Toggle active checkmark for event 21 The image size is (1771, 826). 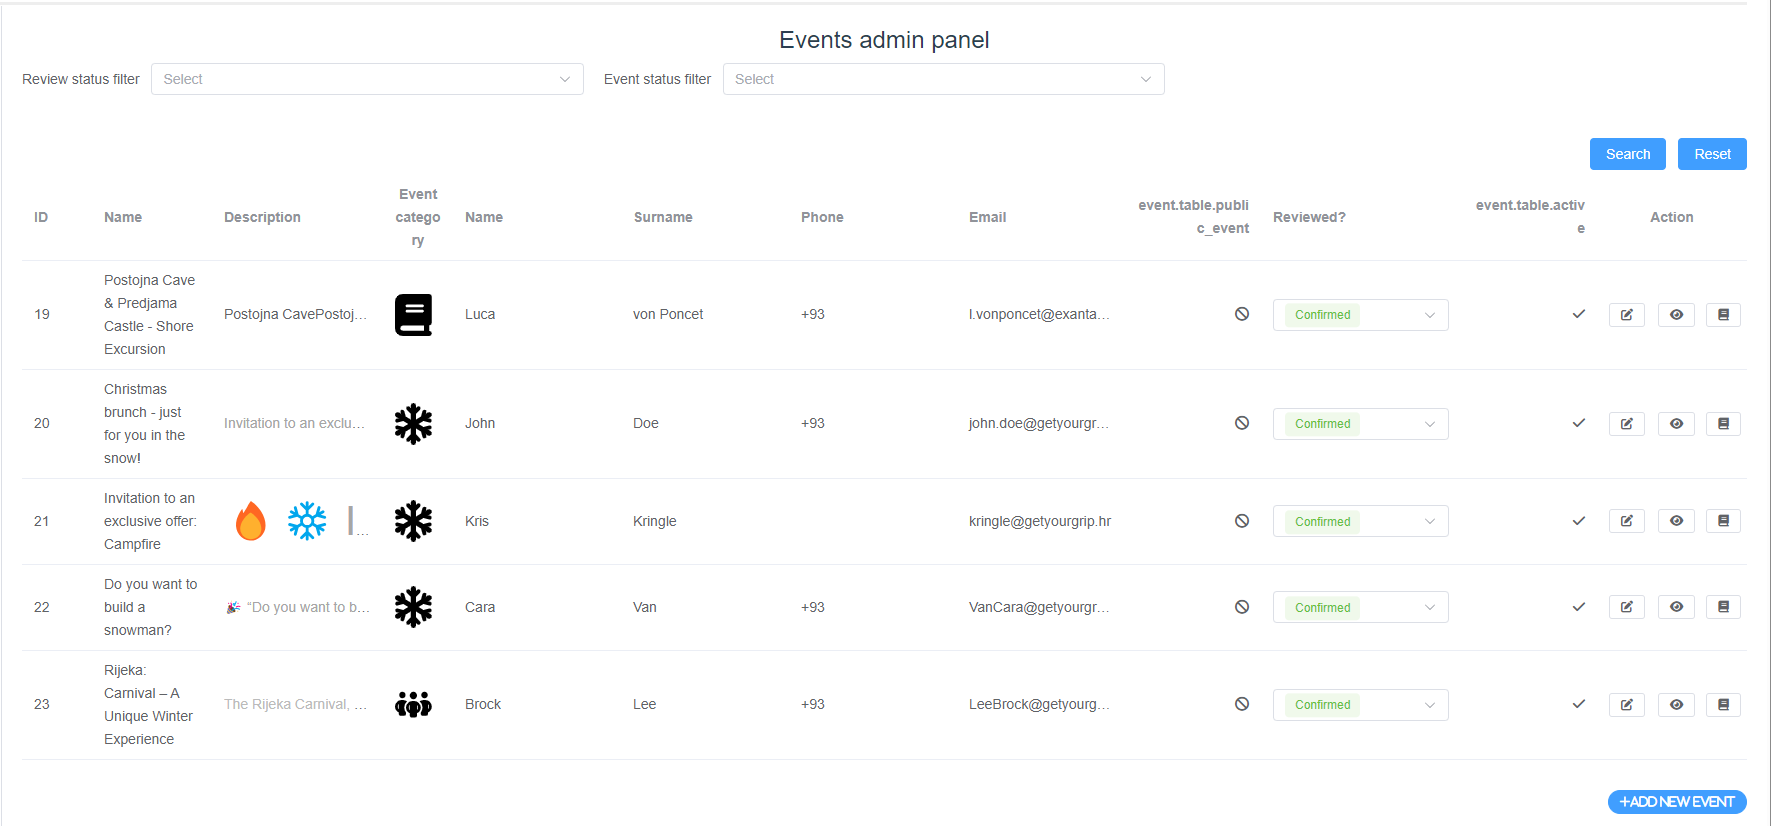coord(1578,521)
